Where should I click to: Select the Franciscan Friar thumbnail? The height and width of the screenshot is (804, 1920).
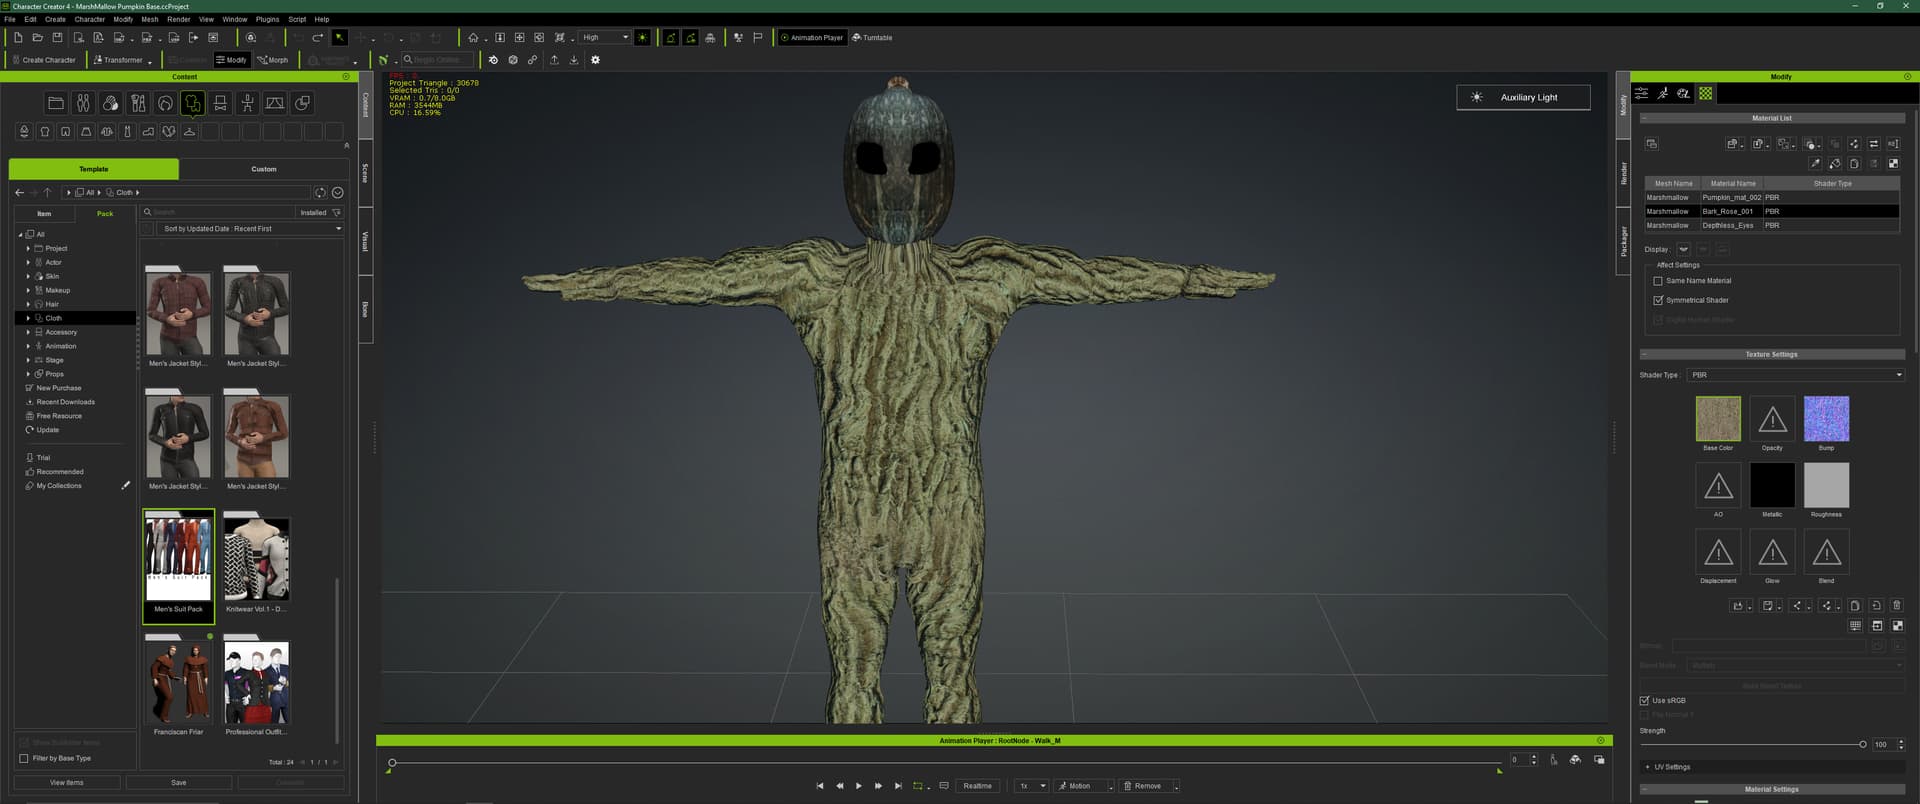178,683
